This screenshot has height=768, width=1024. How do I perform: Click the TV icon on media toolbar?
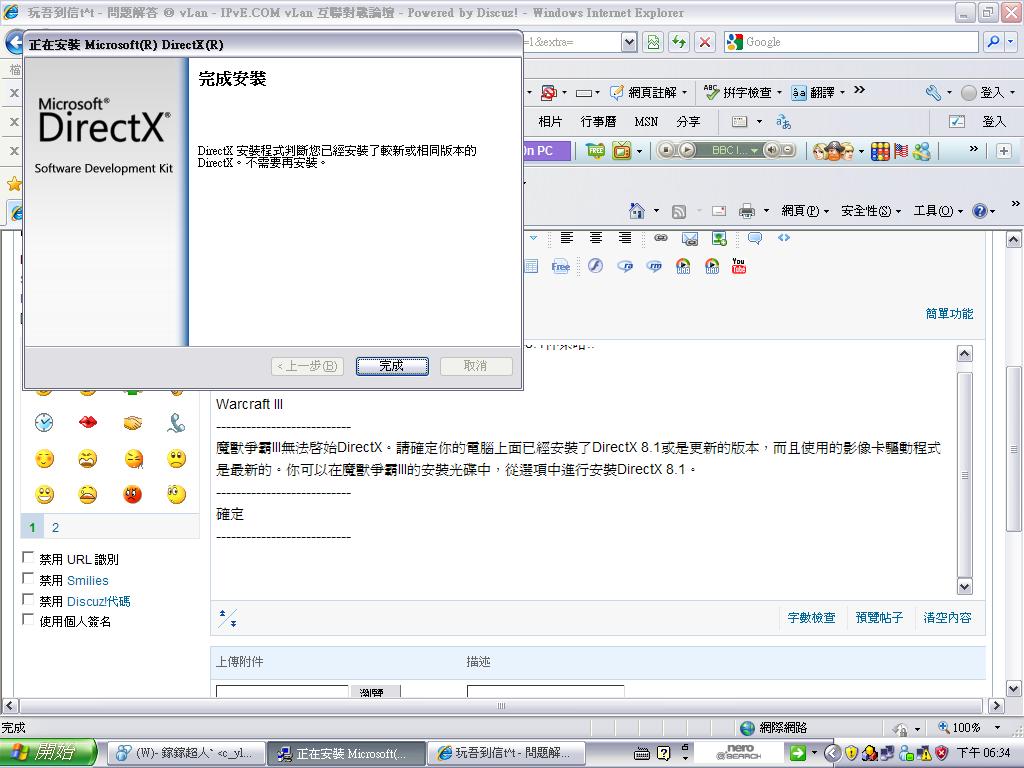621,152
